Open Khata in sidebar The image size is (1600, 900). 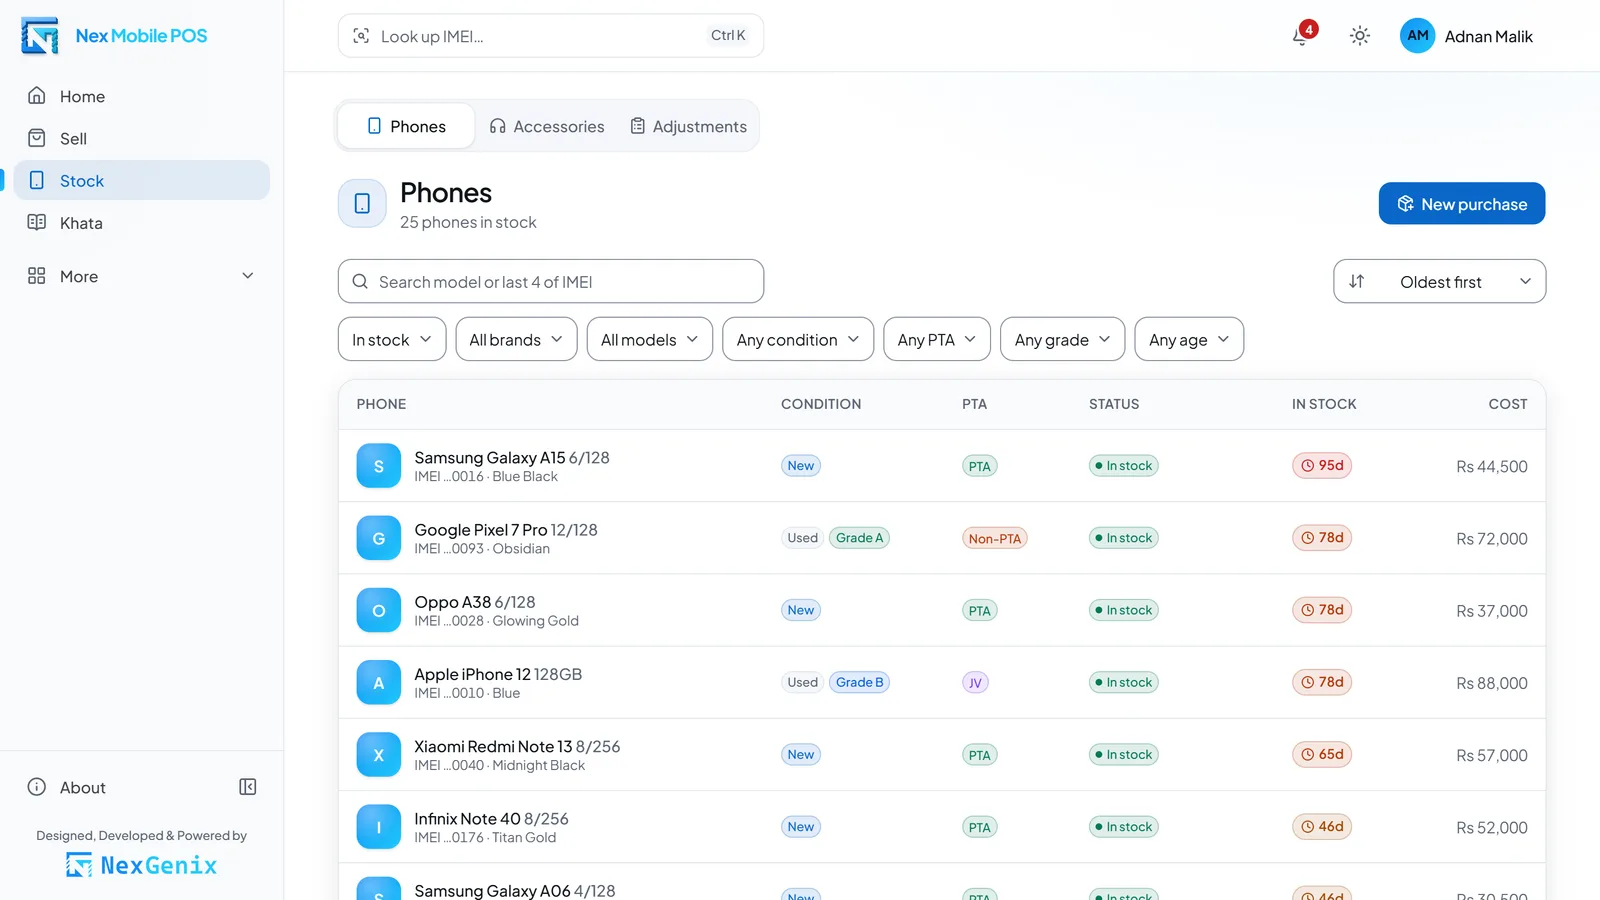pos(141,223)
